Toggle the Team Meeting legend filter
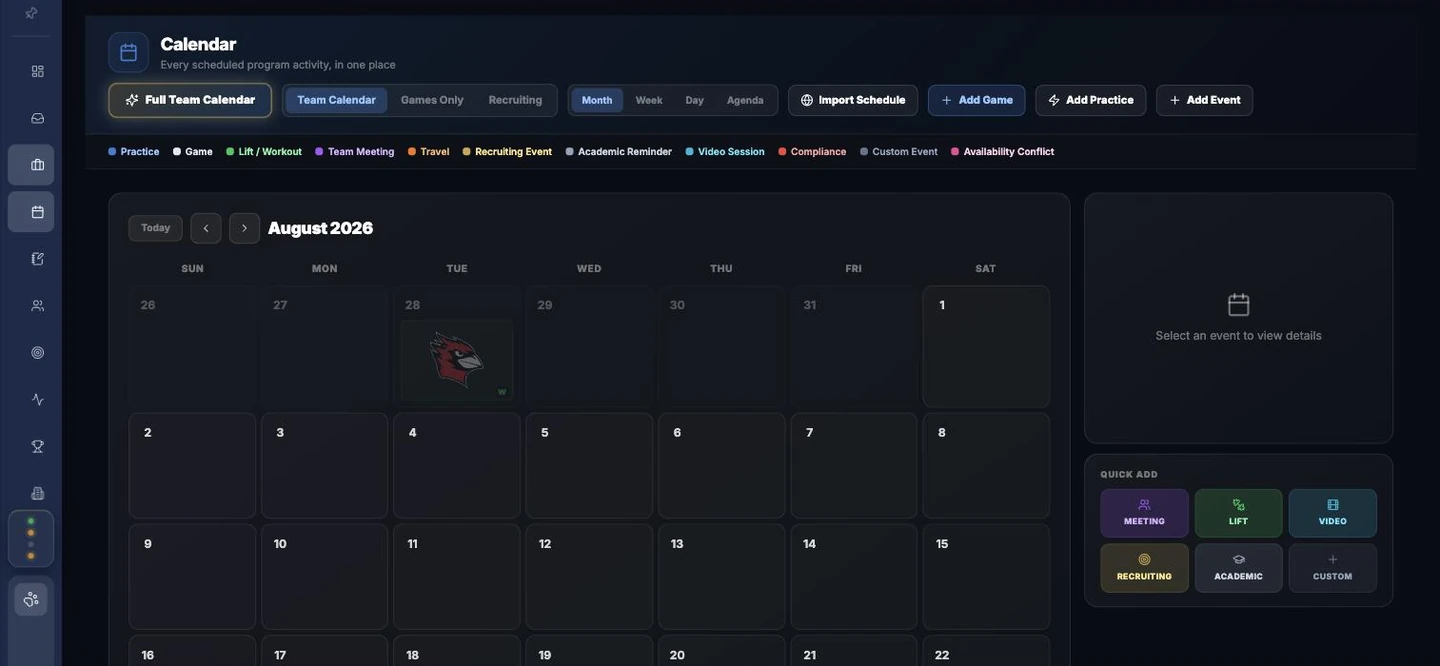Viewport: 1440px width, 666px height. tap(355, 152)
